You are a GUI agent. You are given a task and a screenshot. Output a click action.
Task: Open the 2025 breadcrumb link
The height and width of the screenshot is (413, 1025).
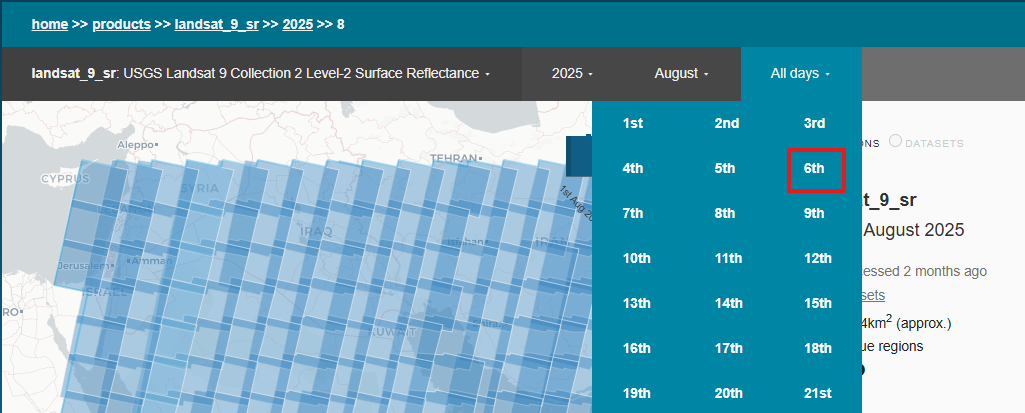tap(297, 25)
